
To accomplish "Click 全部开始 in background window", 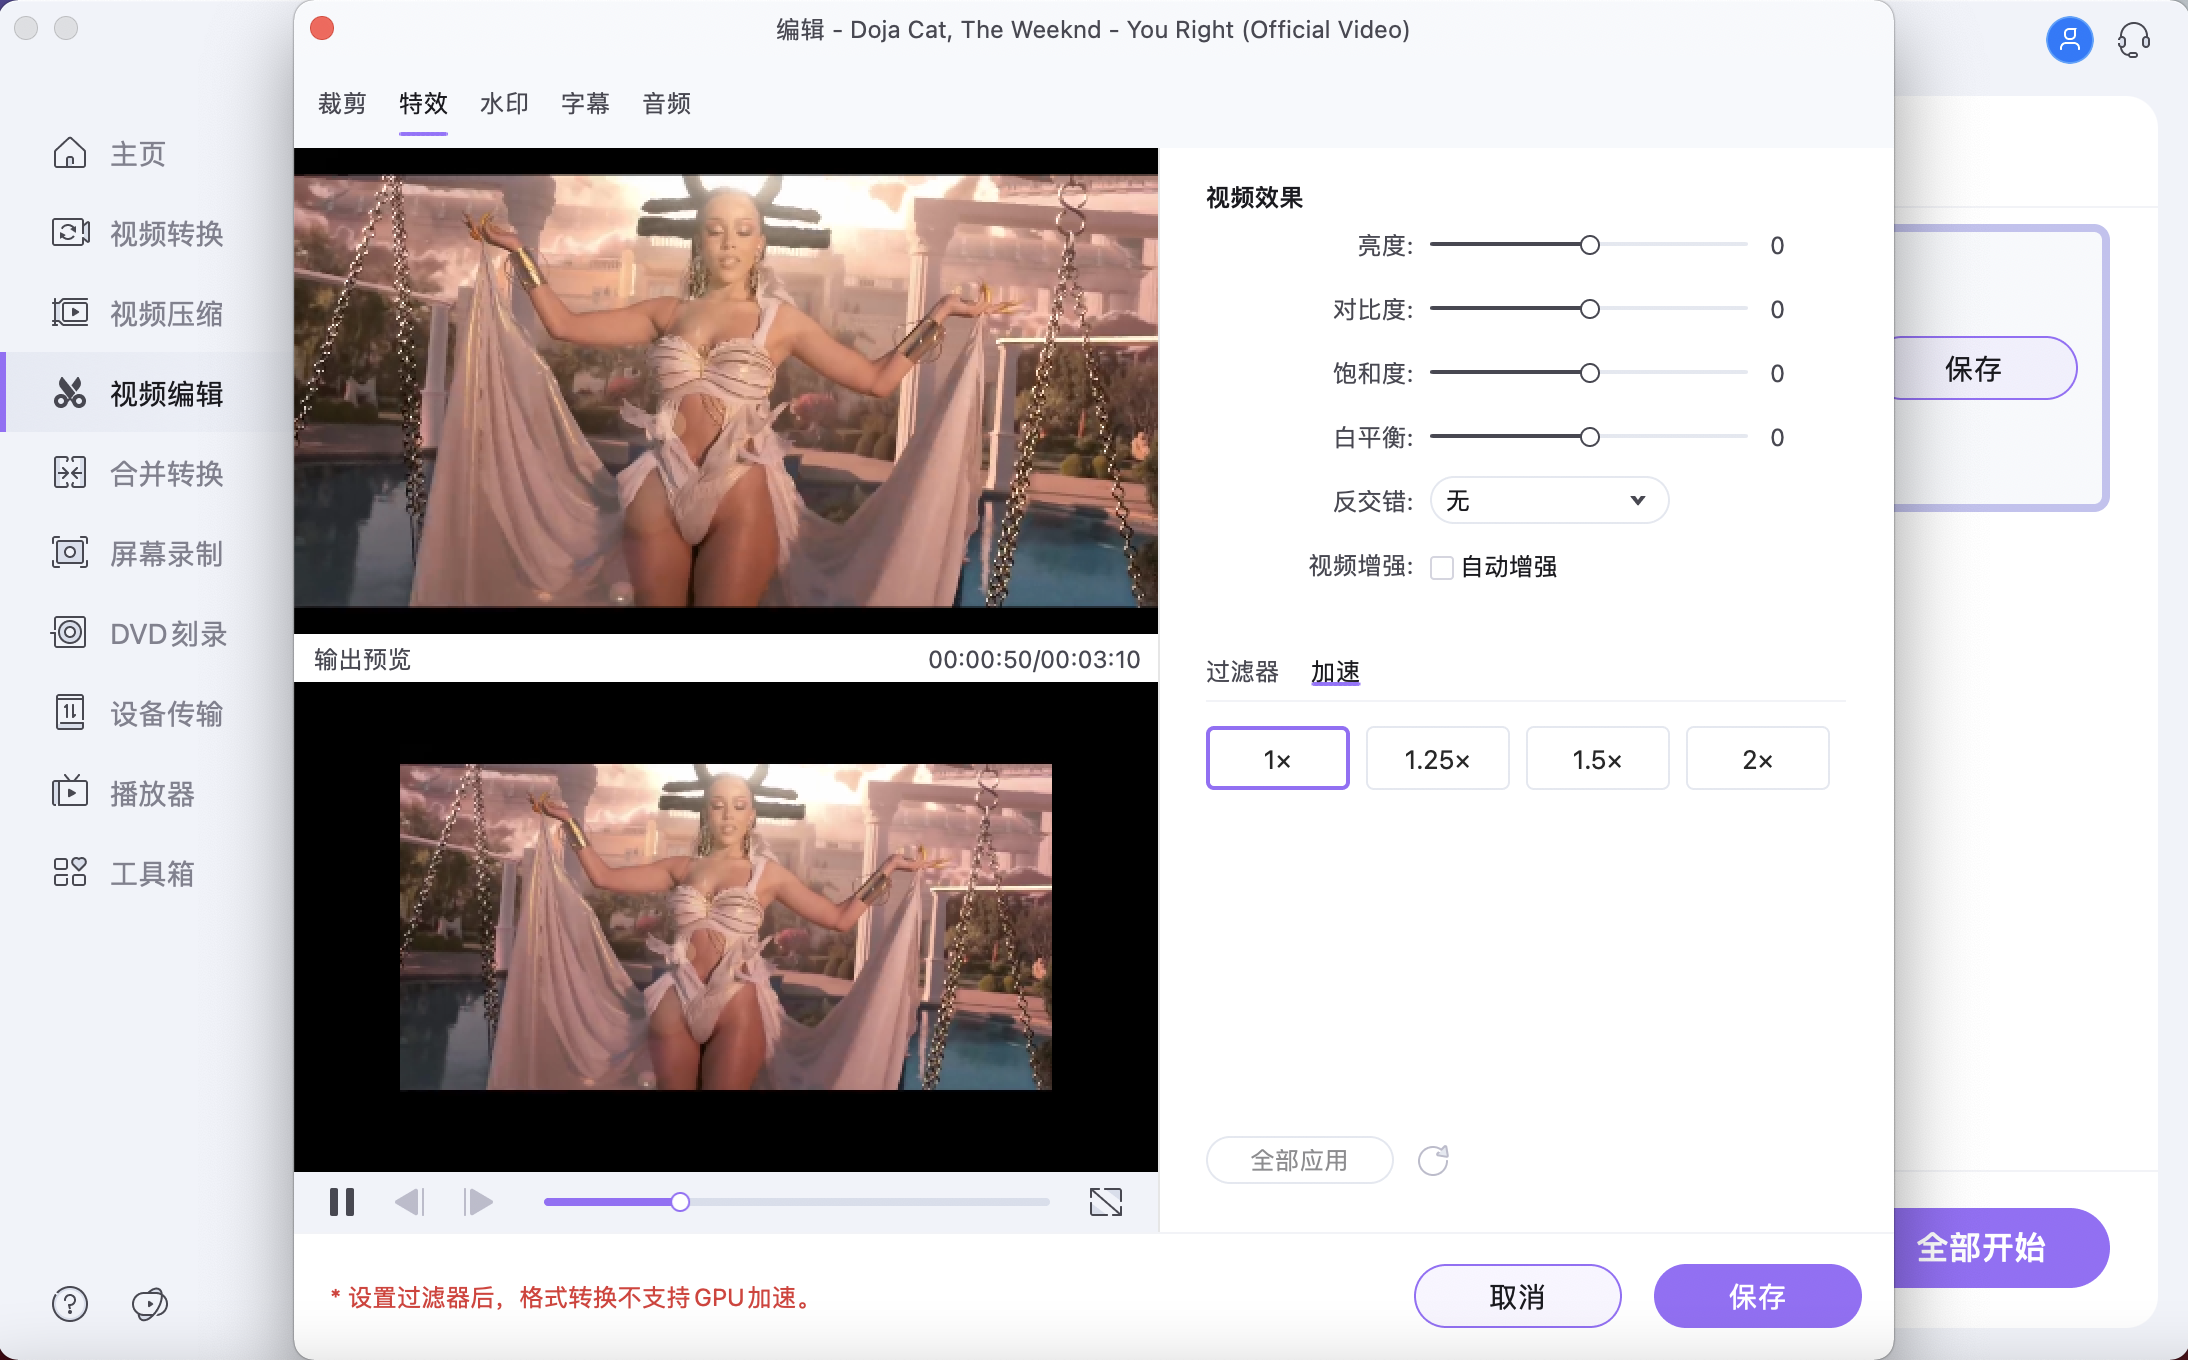I will click(2000, 1247).
